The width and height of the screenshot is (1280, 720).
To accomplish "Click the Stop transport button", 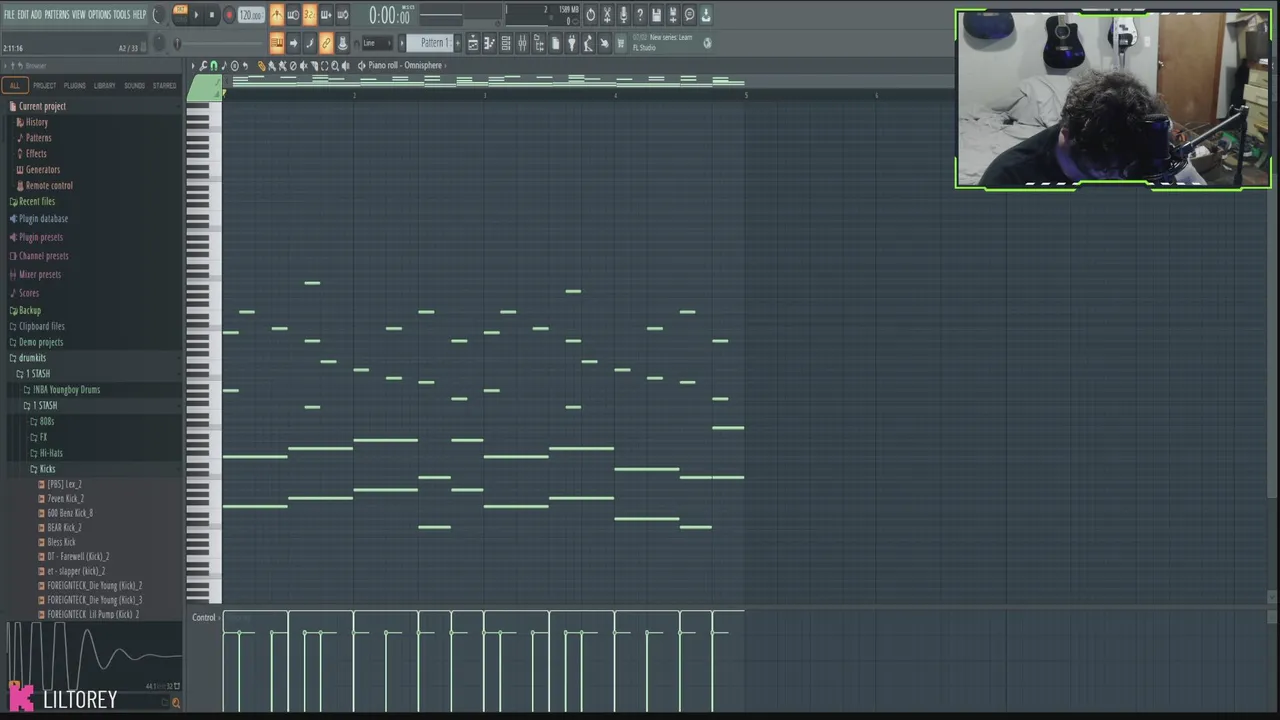I will pos(212,15).
